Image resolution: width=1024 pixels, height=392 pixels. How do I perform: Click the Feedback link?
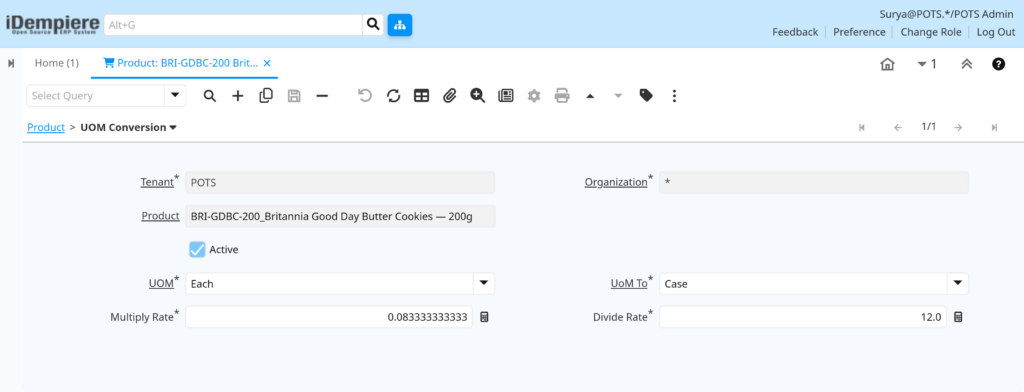point(795,32)
